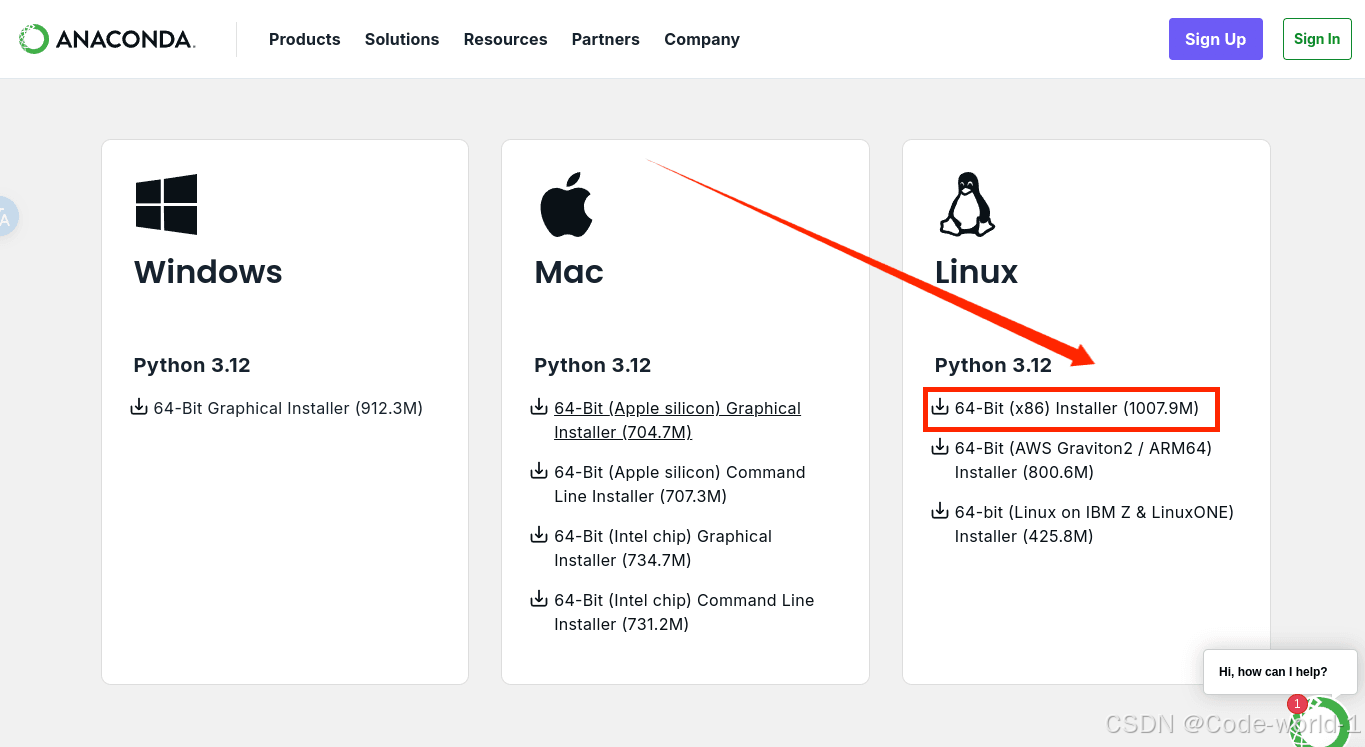1365x747 pixels.
Task: Click download icon beside Intel chip Command Line
Action: pyautogui.click(x=539, y=599)
